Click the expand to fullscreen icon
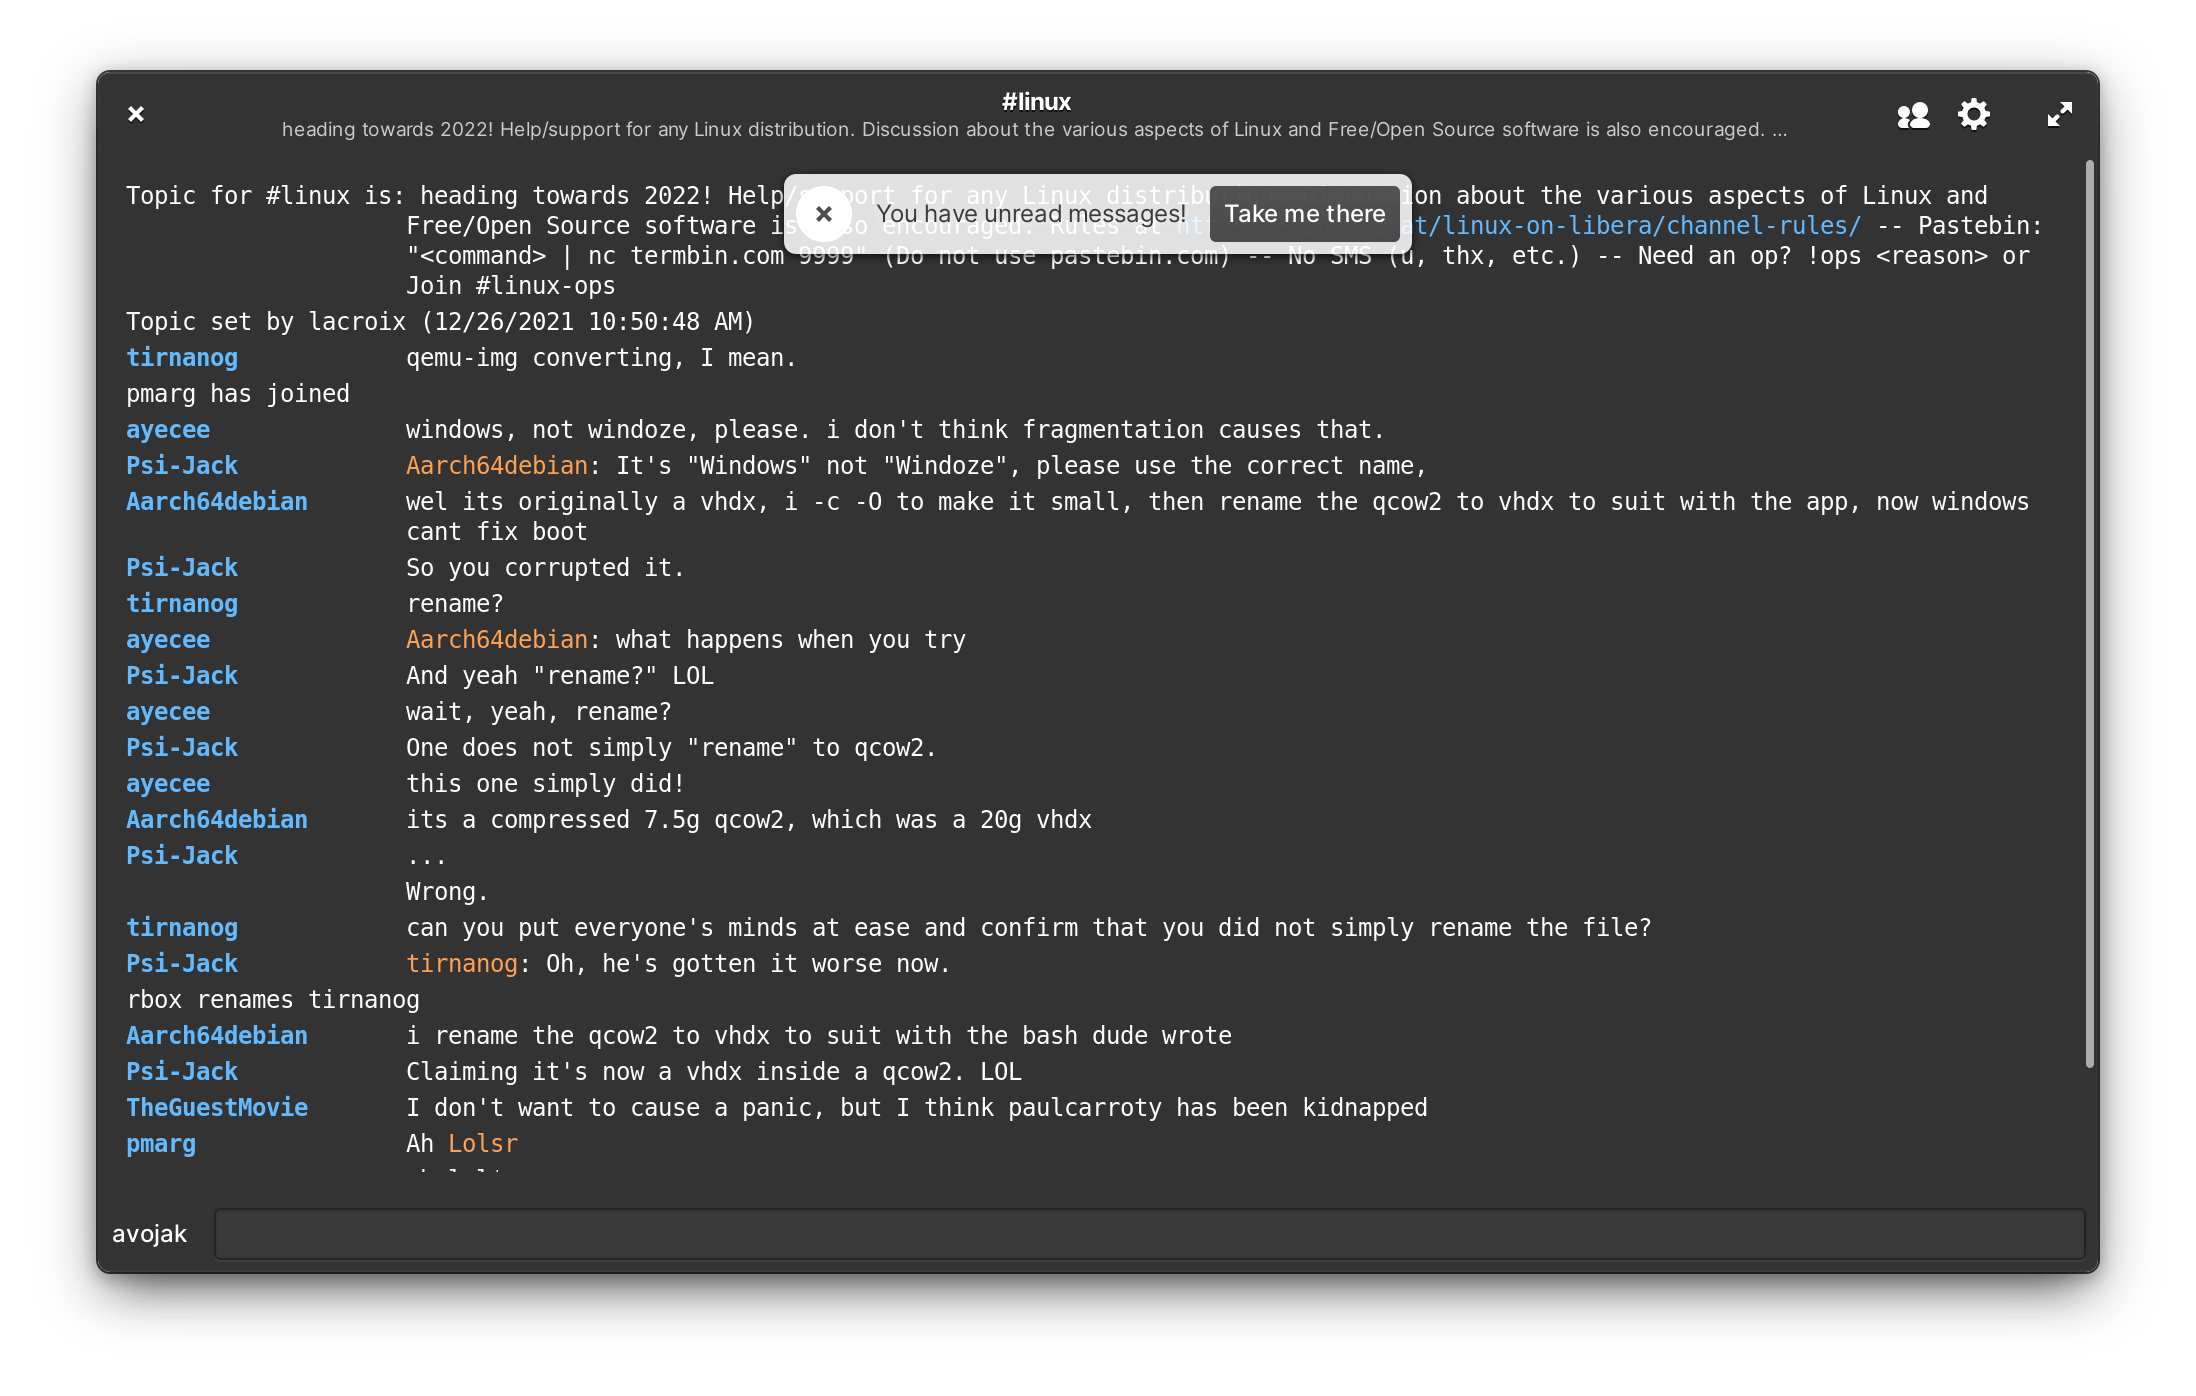This screenshot has width=2196, height=1396. coord(2058,114)
